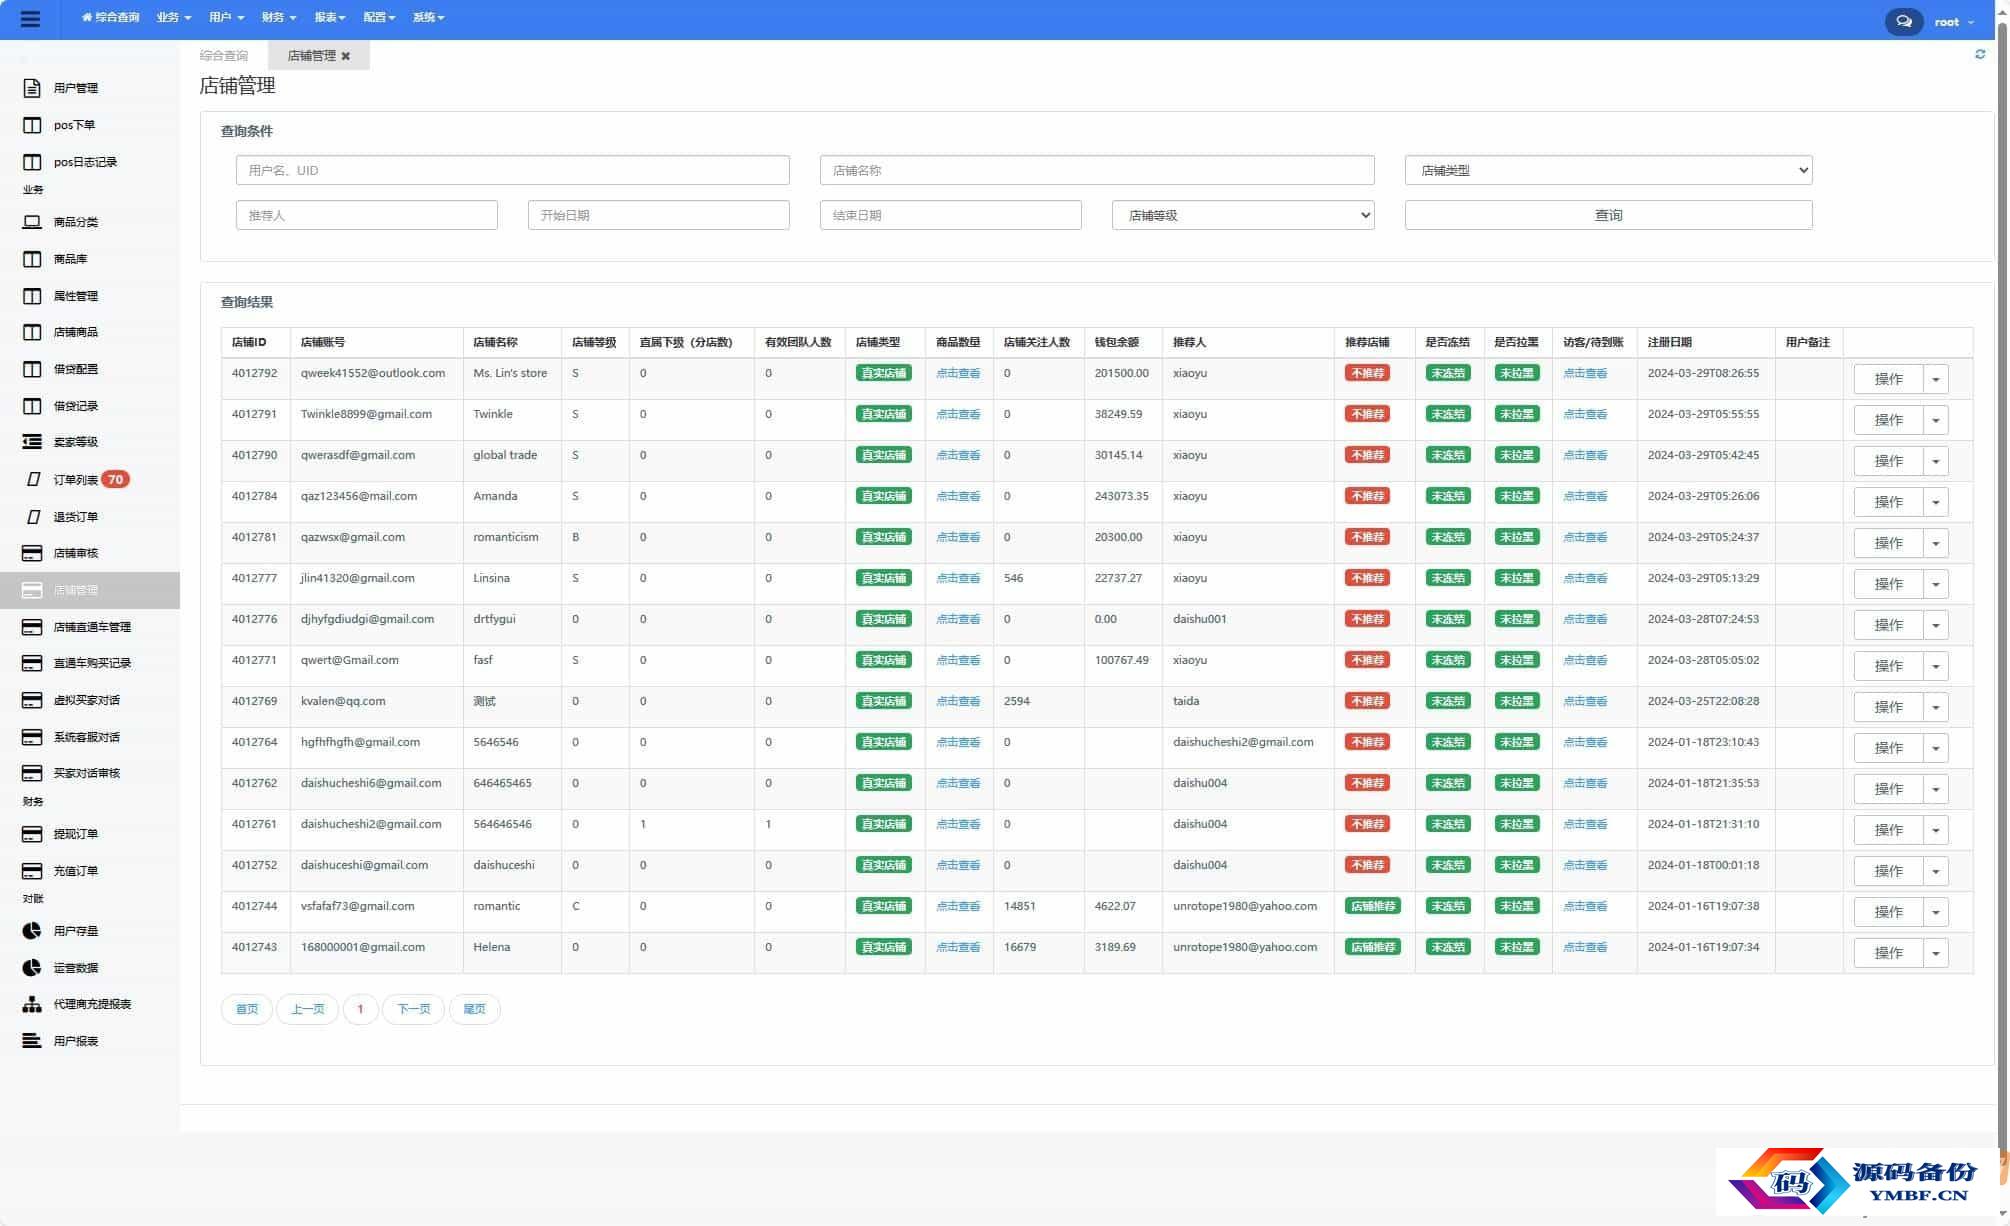Click the 商品分类 laptop icon

tap(32, 222)
